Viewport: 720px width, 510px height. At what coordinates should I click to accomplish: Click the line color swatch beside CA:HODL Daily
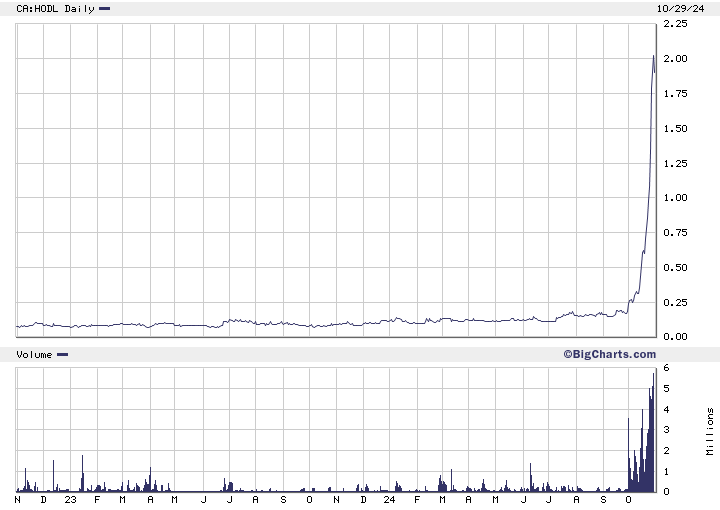tap(105, 8)
